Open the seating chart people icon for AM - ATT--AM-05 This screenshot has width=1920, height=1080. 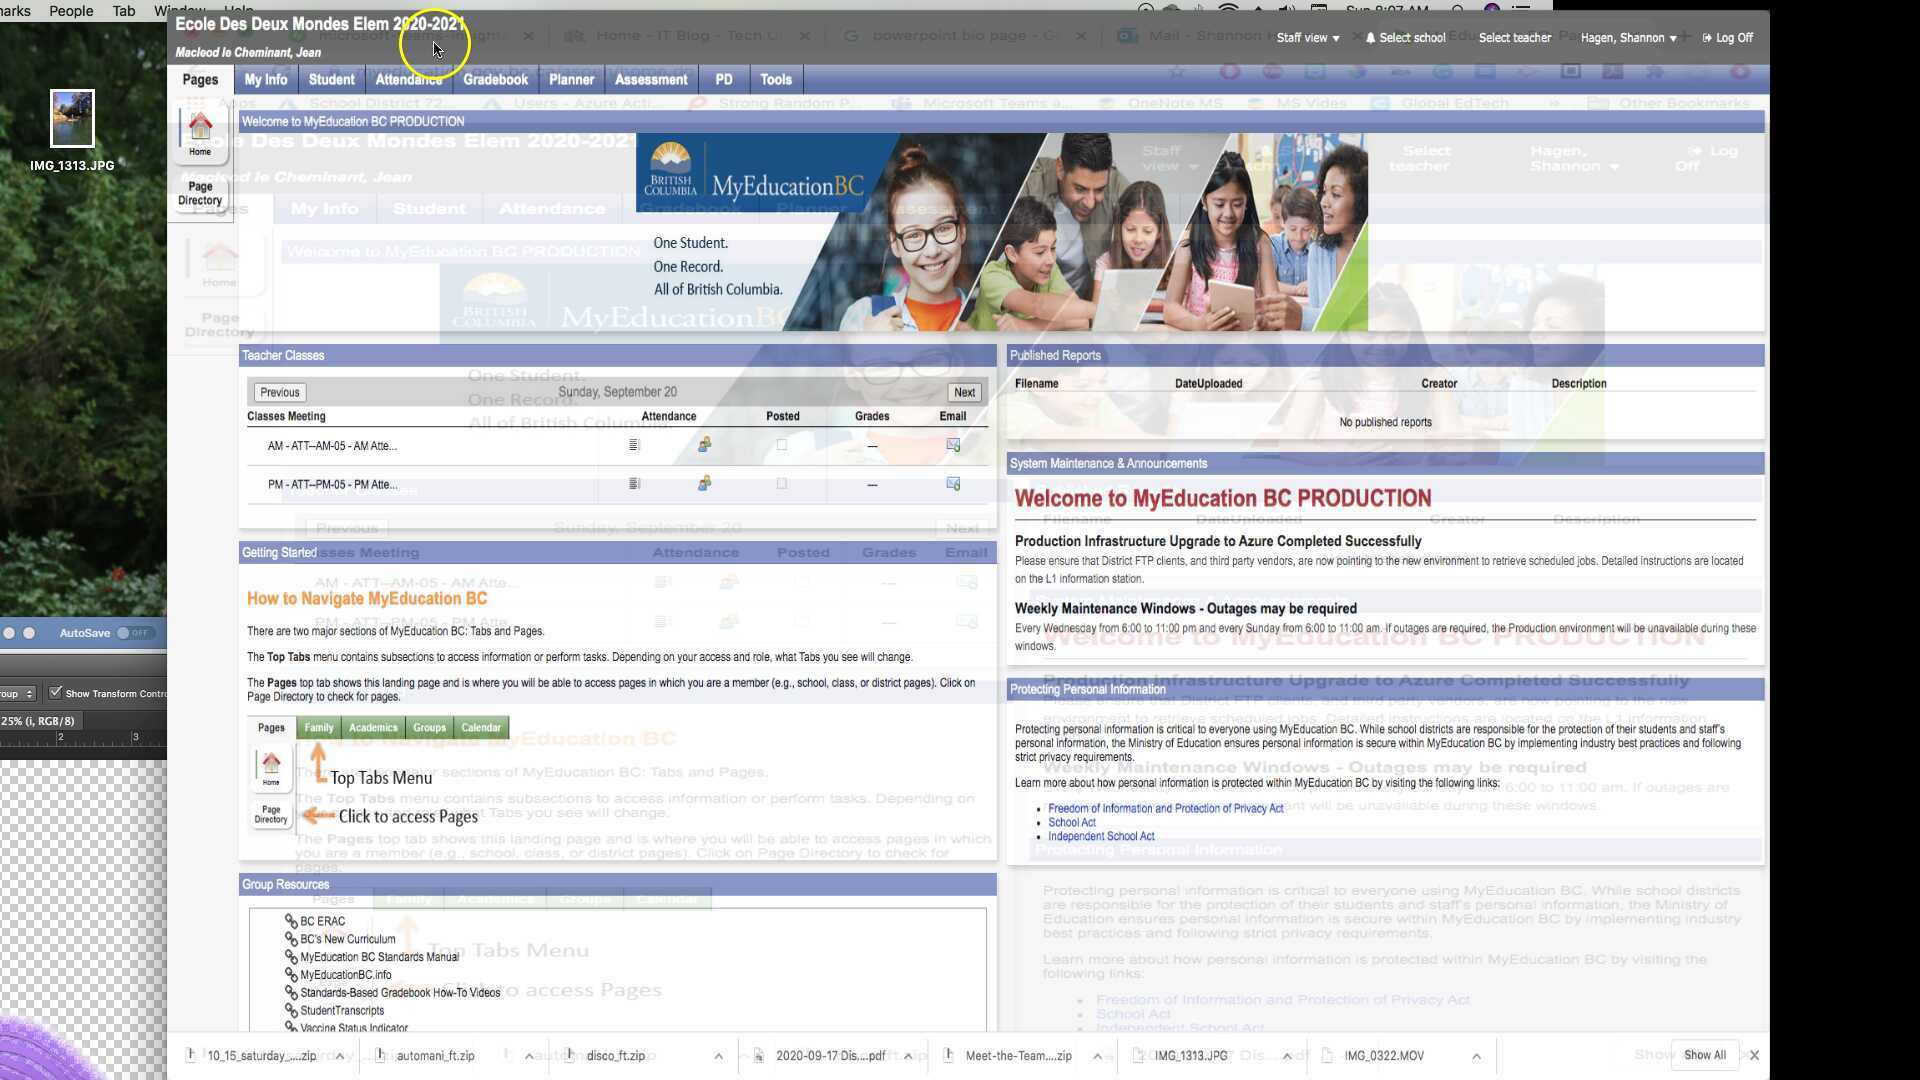[x=705, y=444]
